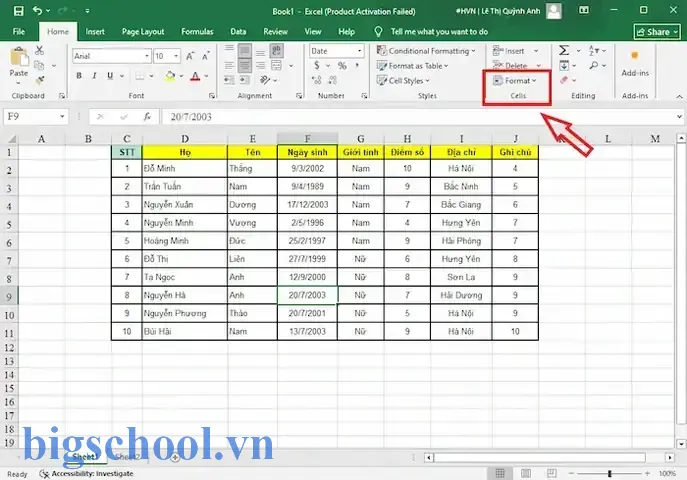Click the Save icon in the title bar
This screenshot has width=687, height=480.
tap(18, 11)
